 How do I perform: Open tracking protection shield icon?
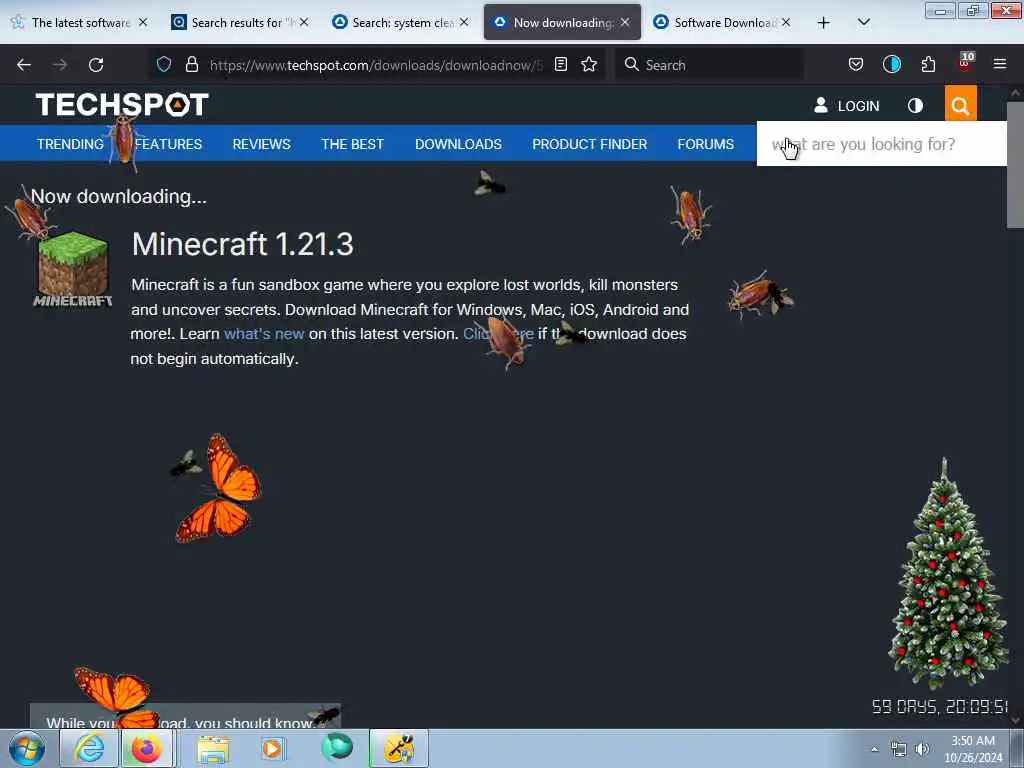coord(164,64)
